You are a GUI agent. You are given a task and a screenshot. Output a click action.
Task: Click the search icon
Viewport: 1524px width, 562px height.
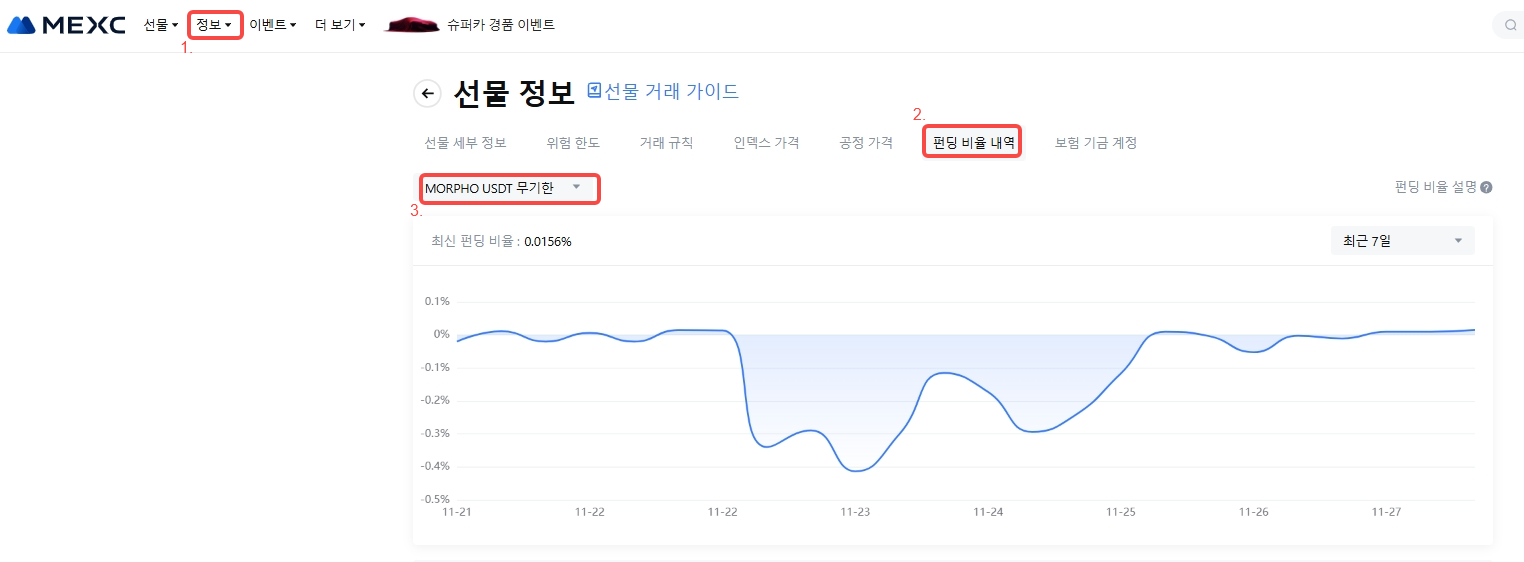1510,25
